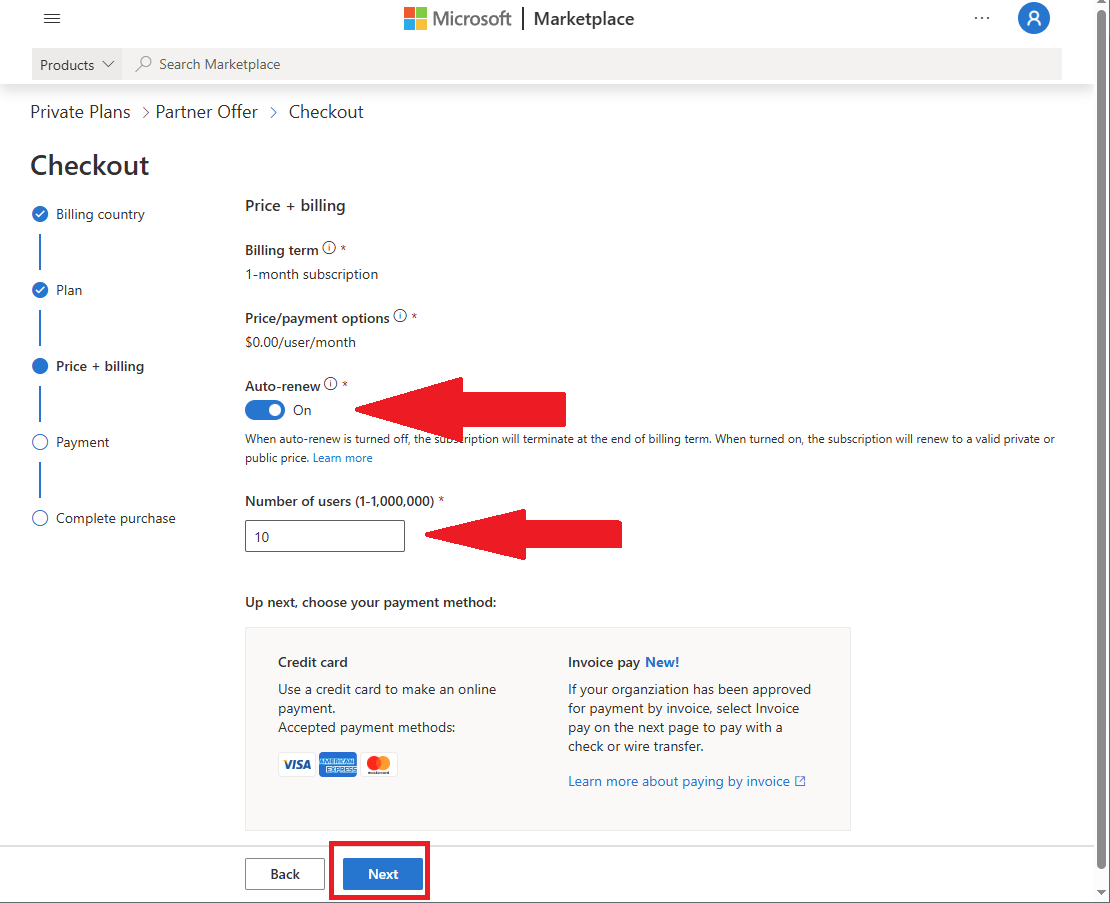Image resolution: width=1110 pixels, height=903 pixels.
Task: Click the Complete purchase step circle
Action: (40, 518)
